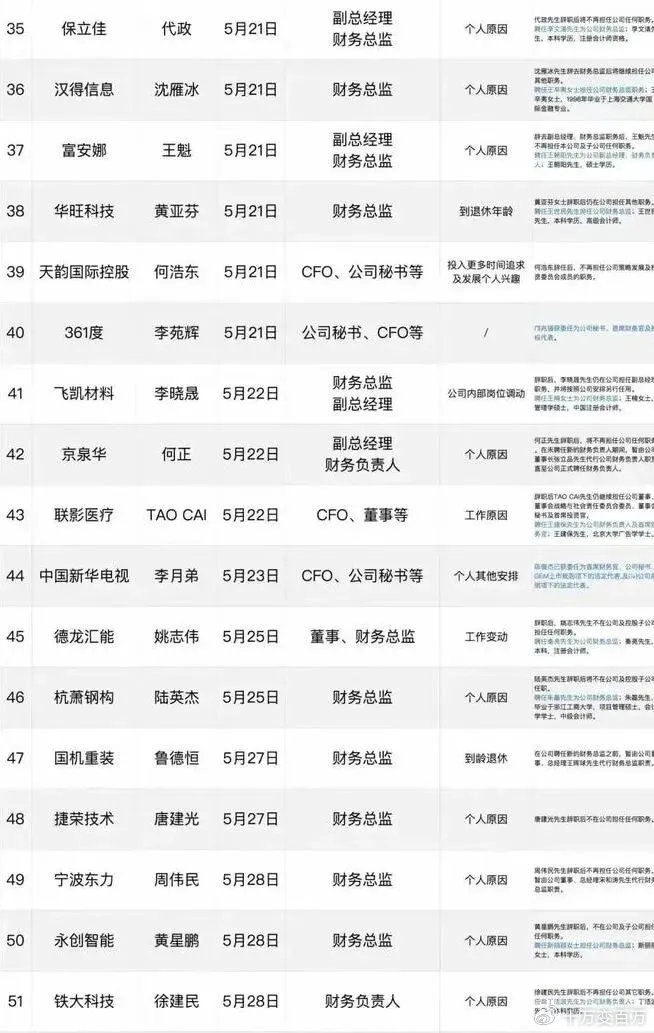Click position cell 董事、财务总监
This screenshot has height=1033, width=654.
coord(362,636)
